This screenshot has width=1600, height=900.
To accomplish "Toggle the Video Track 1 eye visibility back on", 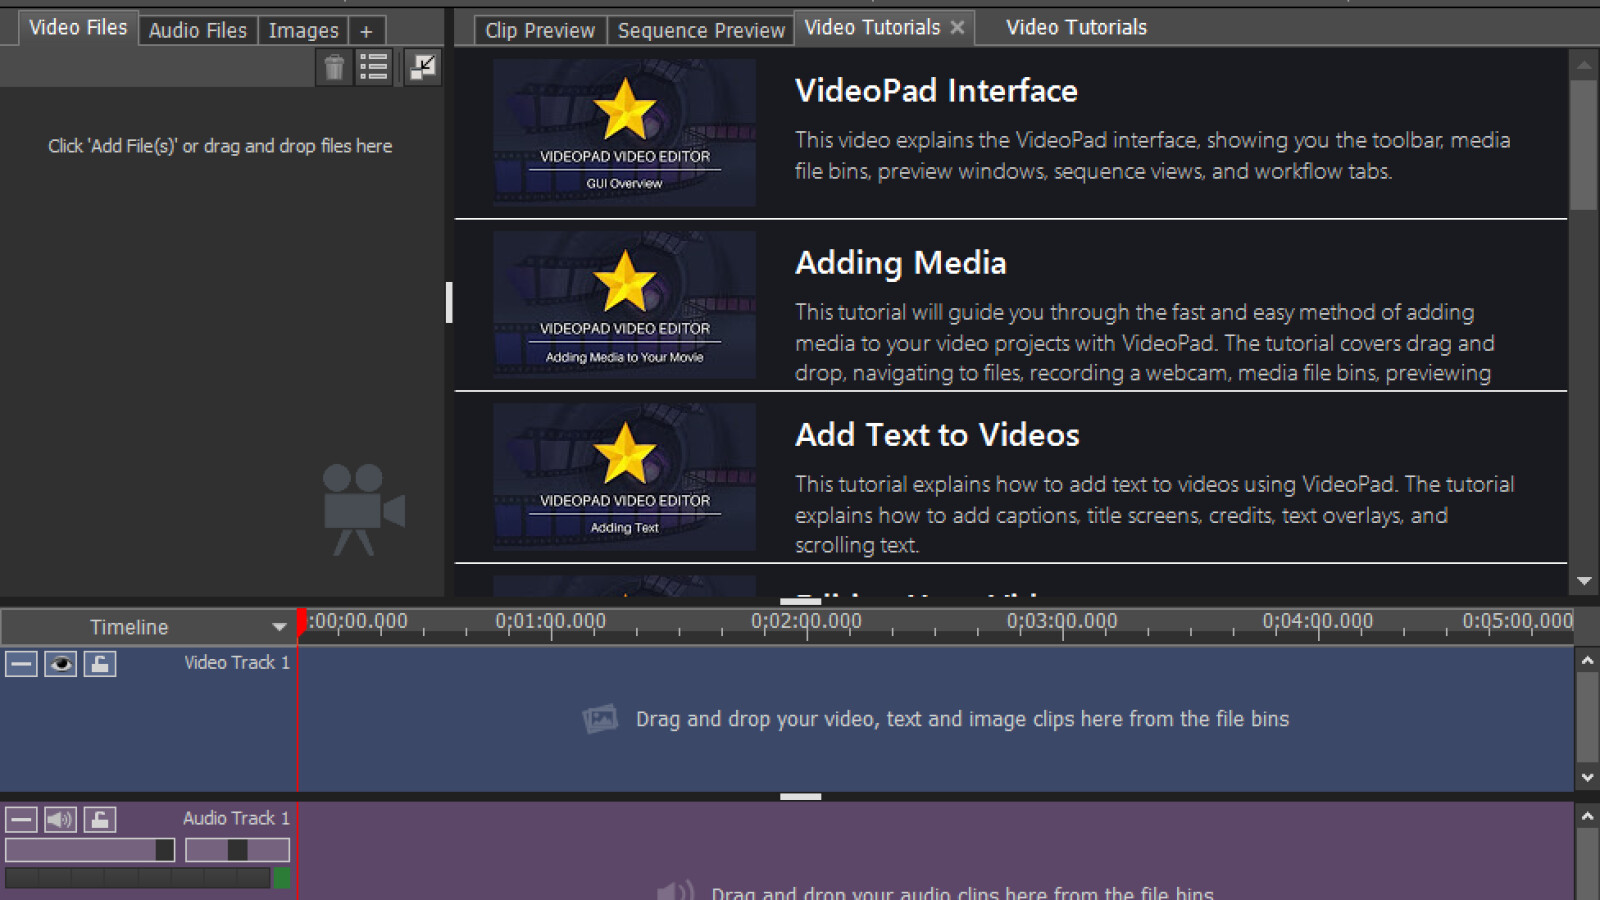I will [x=60, y=663].
